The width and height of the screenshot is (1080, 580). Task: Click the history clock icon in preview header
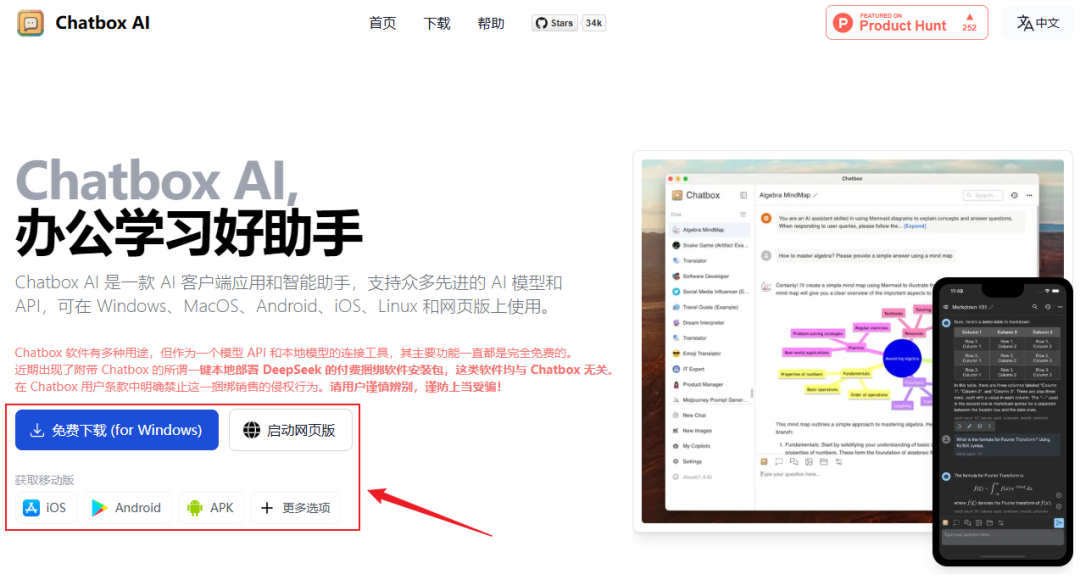pyautogui.click(x=1014, y=196)
